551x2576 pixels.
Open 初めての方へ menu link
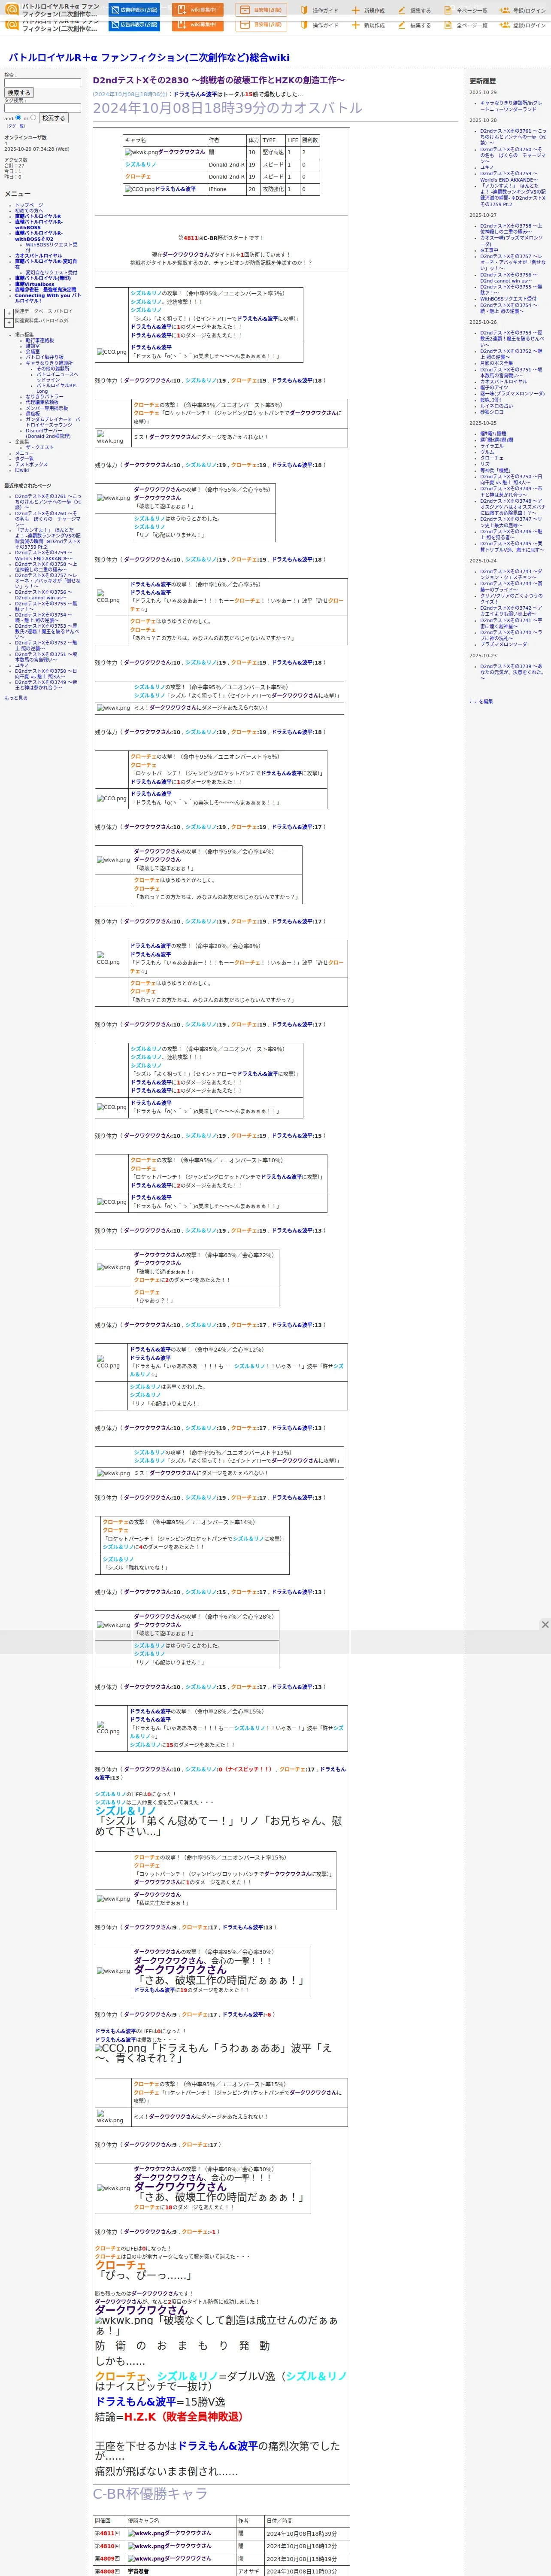click(29, 210)
